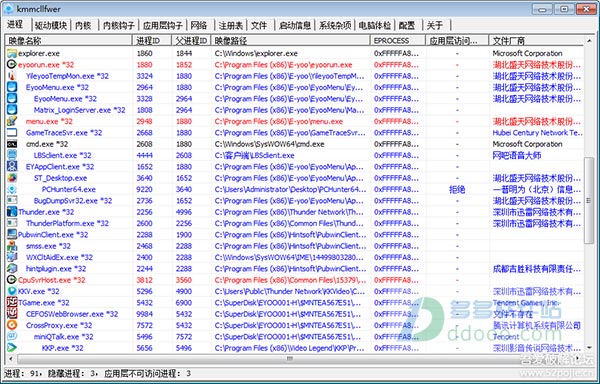Open the 应用层钩子 tab

pyautogui.click(x=162, y=26)
